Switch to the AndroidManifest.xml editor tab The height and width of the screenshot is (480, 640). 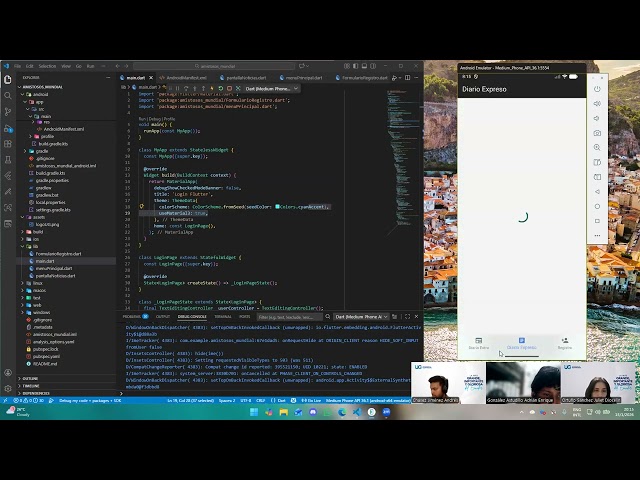click(x=186, y=78)
